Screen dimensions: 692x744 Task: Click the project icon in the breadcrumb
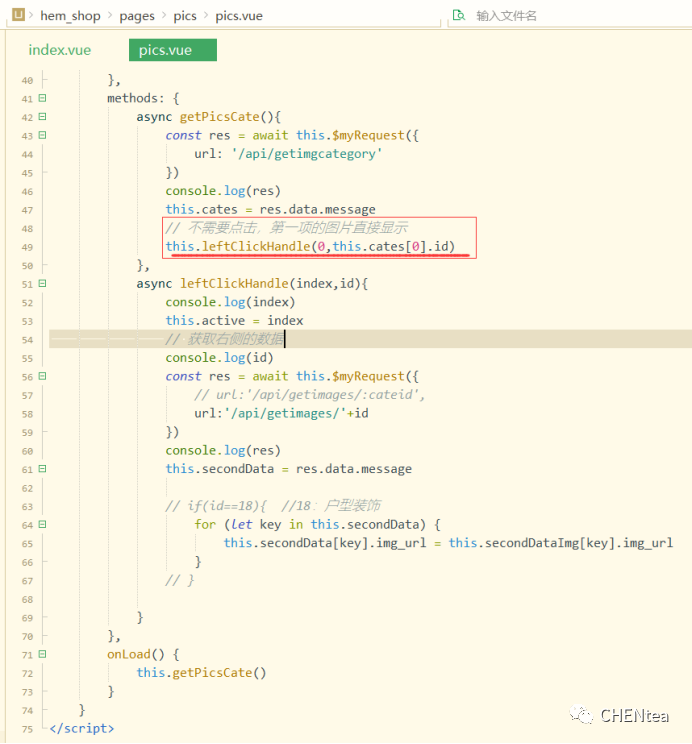click(x=19, y=16)
